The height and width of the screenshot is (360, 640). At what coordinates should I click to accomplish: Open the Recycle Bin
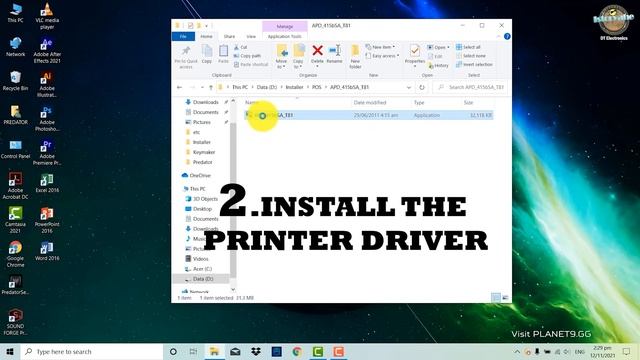coord(16,81)
